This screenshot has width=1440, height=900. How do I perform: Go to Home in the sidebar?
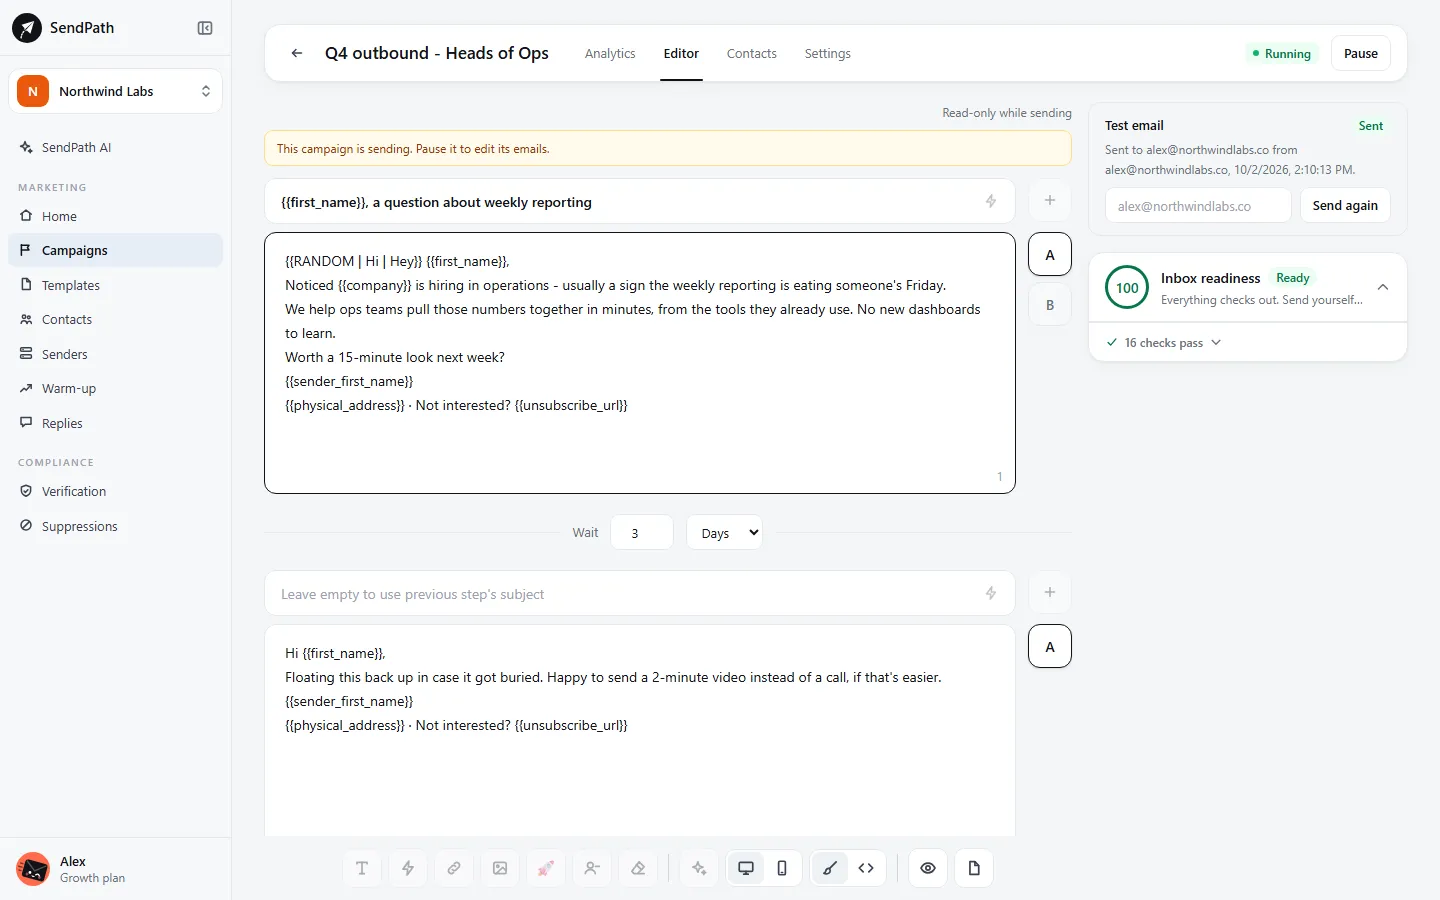tap(115, 216)
